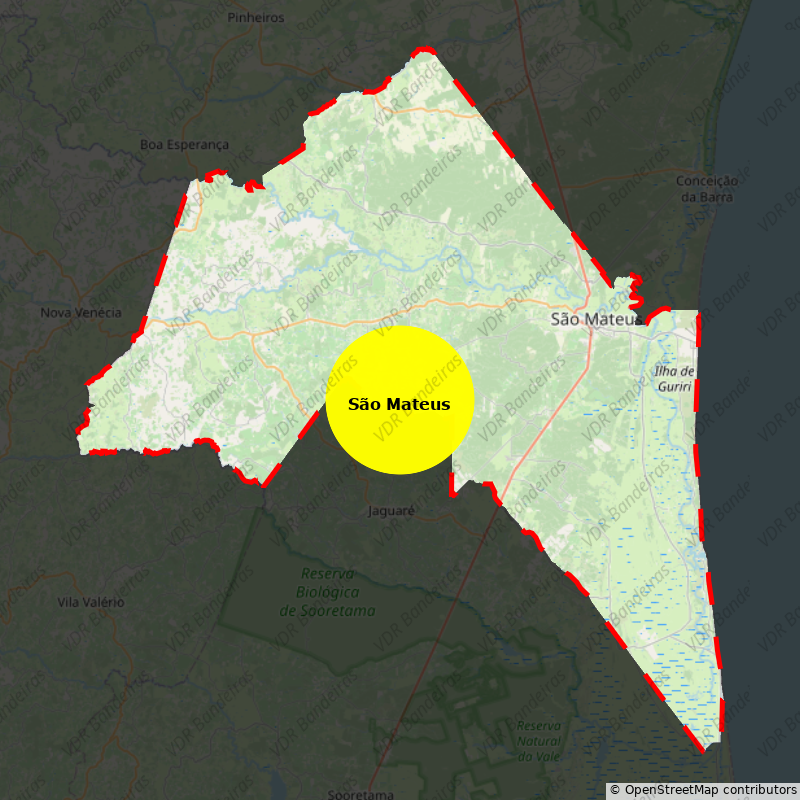Click the northernmost tip of the red dashed boundary
This screenshot has width=800, height=800.
click(426, 49)
